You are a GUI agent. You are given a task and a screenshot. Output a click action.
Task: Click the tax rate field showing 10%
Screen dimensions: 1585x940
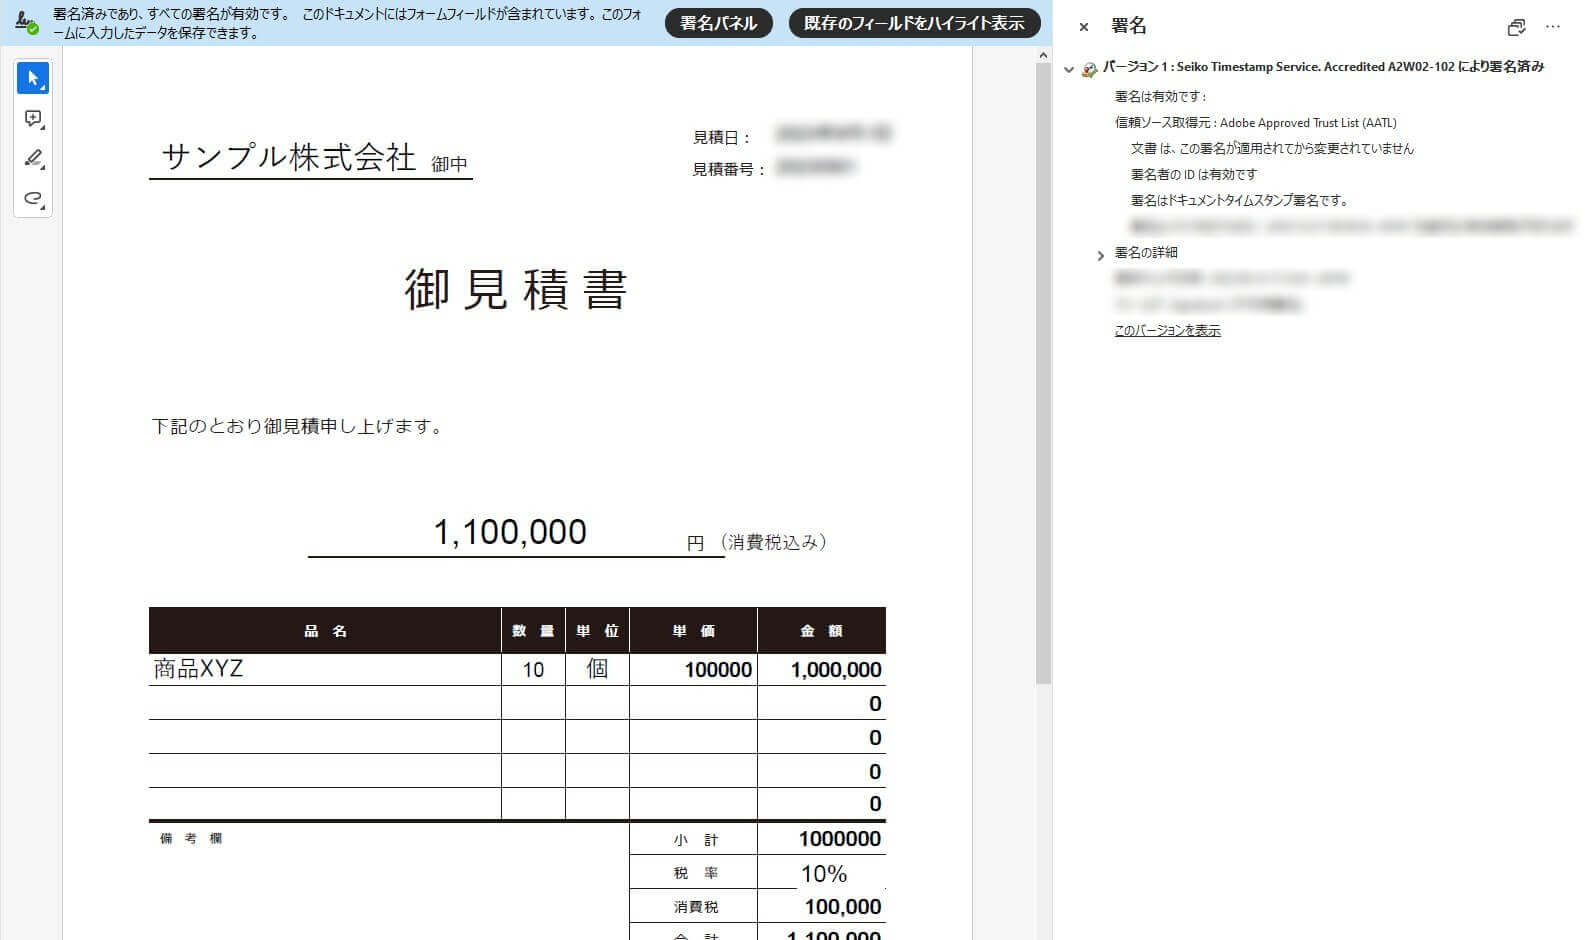click(x=822, y=873)
